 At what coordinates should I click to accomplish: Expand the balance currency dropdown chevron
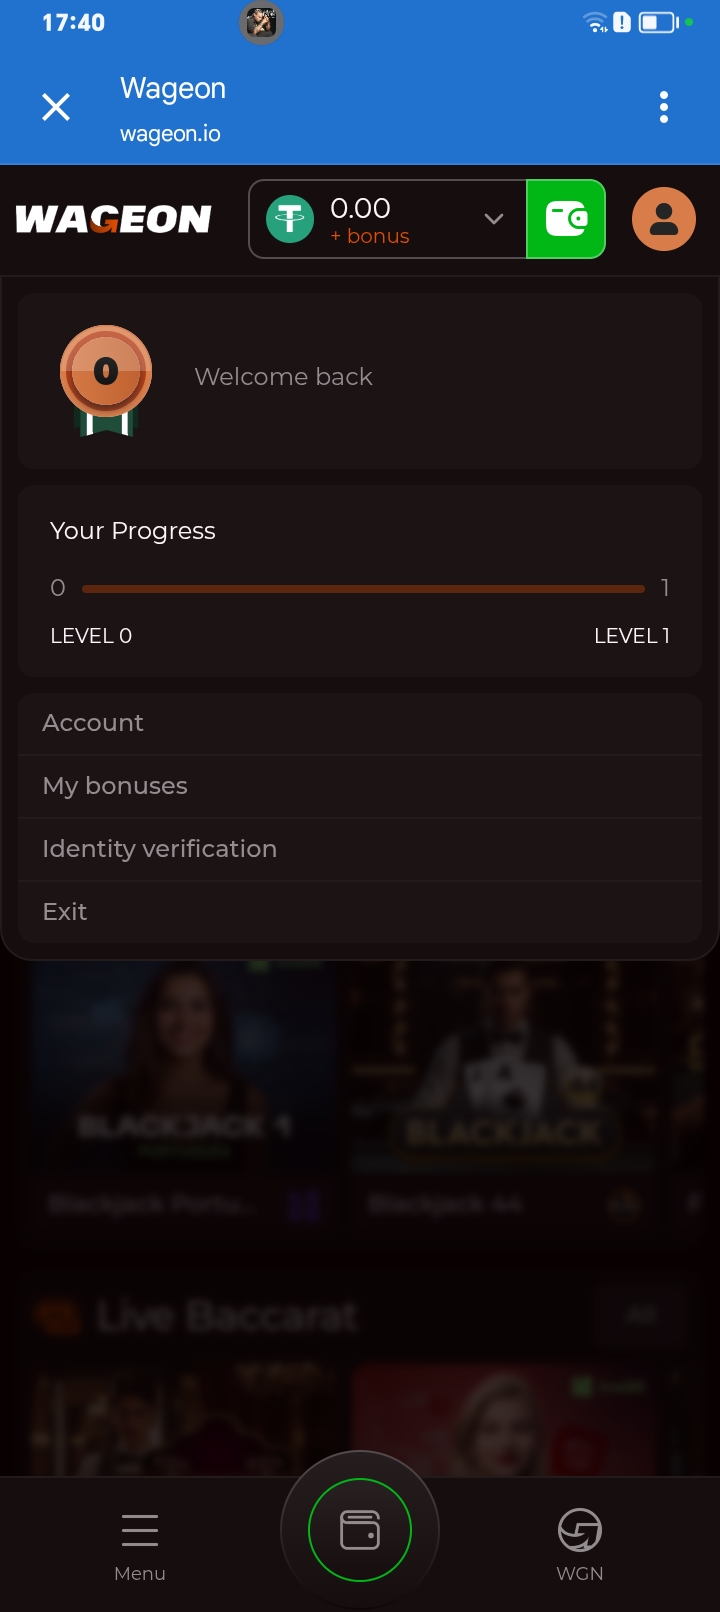pyautogui.click(x=493, y=219)
